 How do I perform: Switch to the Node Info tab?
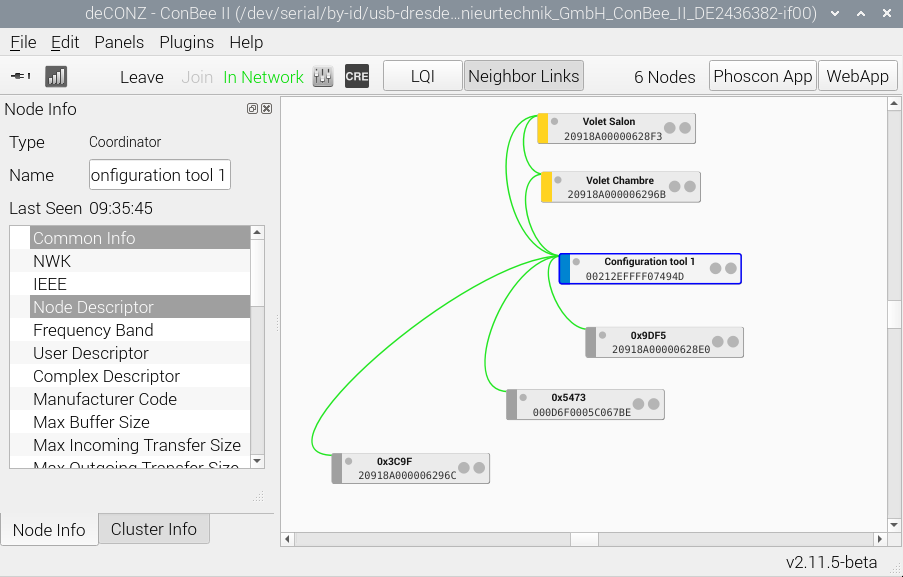(49, 530)
